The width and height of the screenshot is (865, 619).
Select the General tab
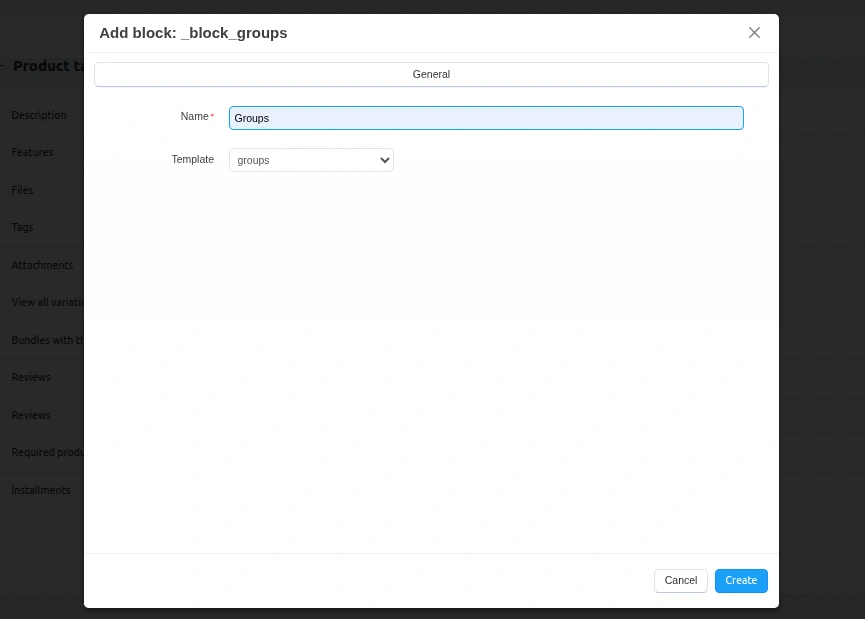[x=431, y=74]
